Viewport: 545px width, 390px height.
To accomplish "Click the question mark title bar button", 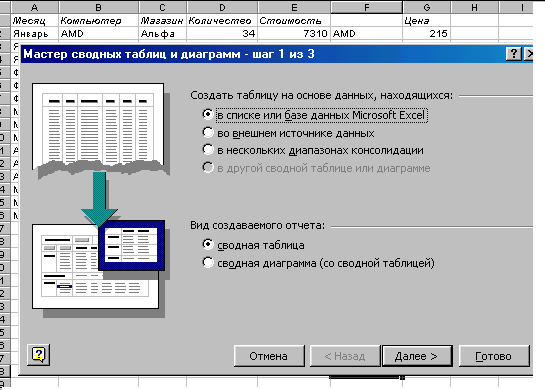I will click(514, 54).
